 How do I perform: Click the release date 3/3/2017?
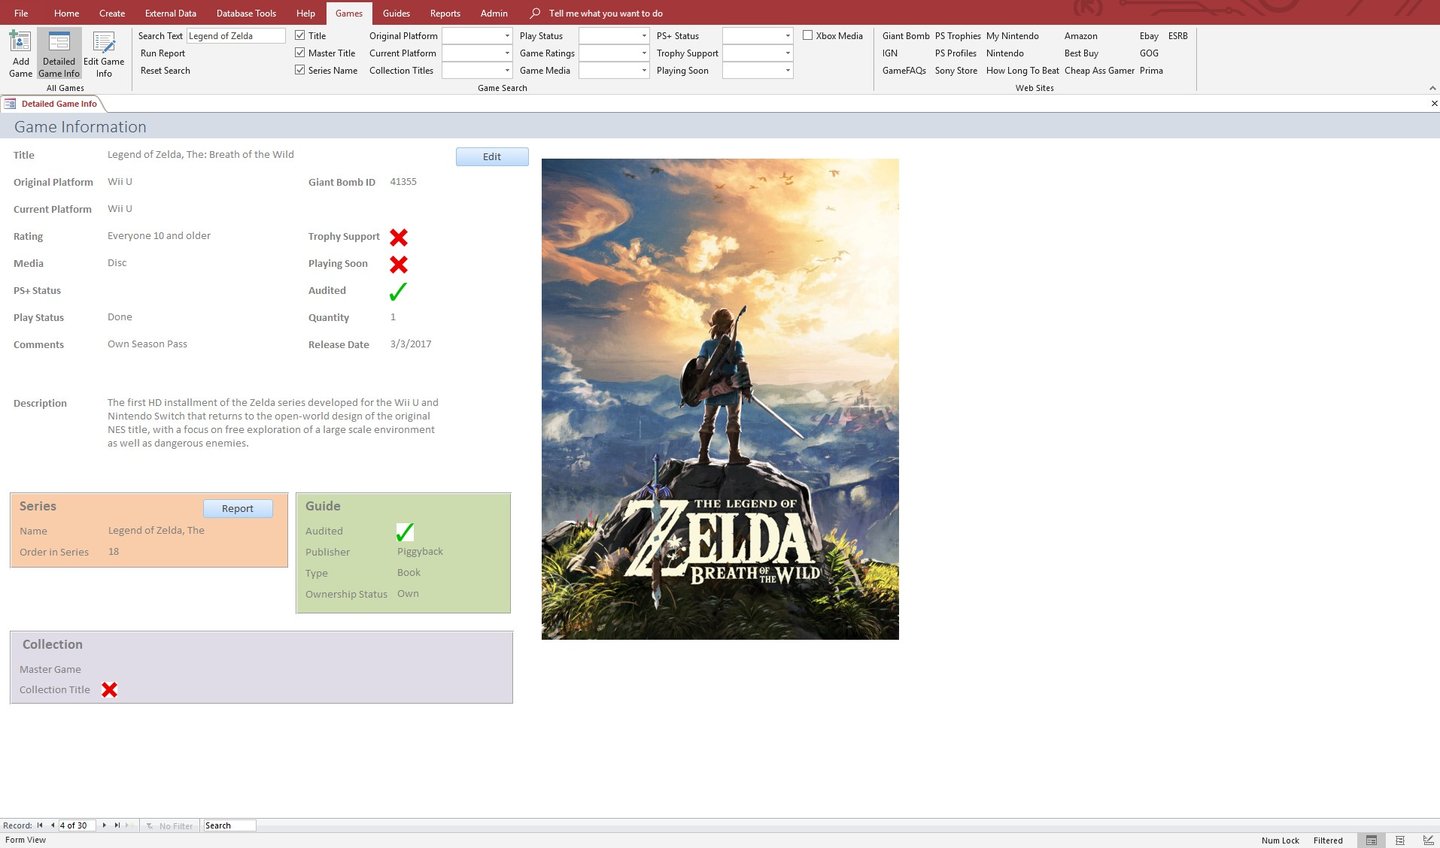pos(411,344)
